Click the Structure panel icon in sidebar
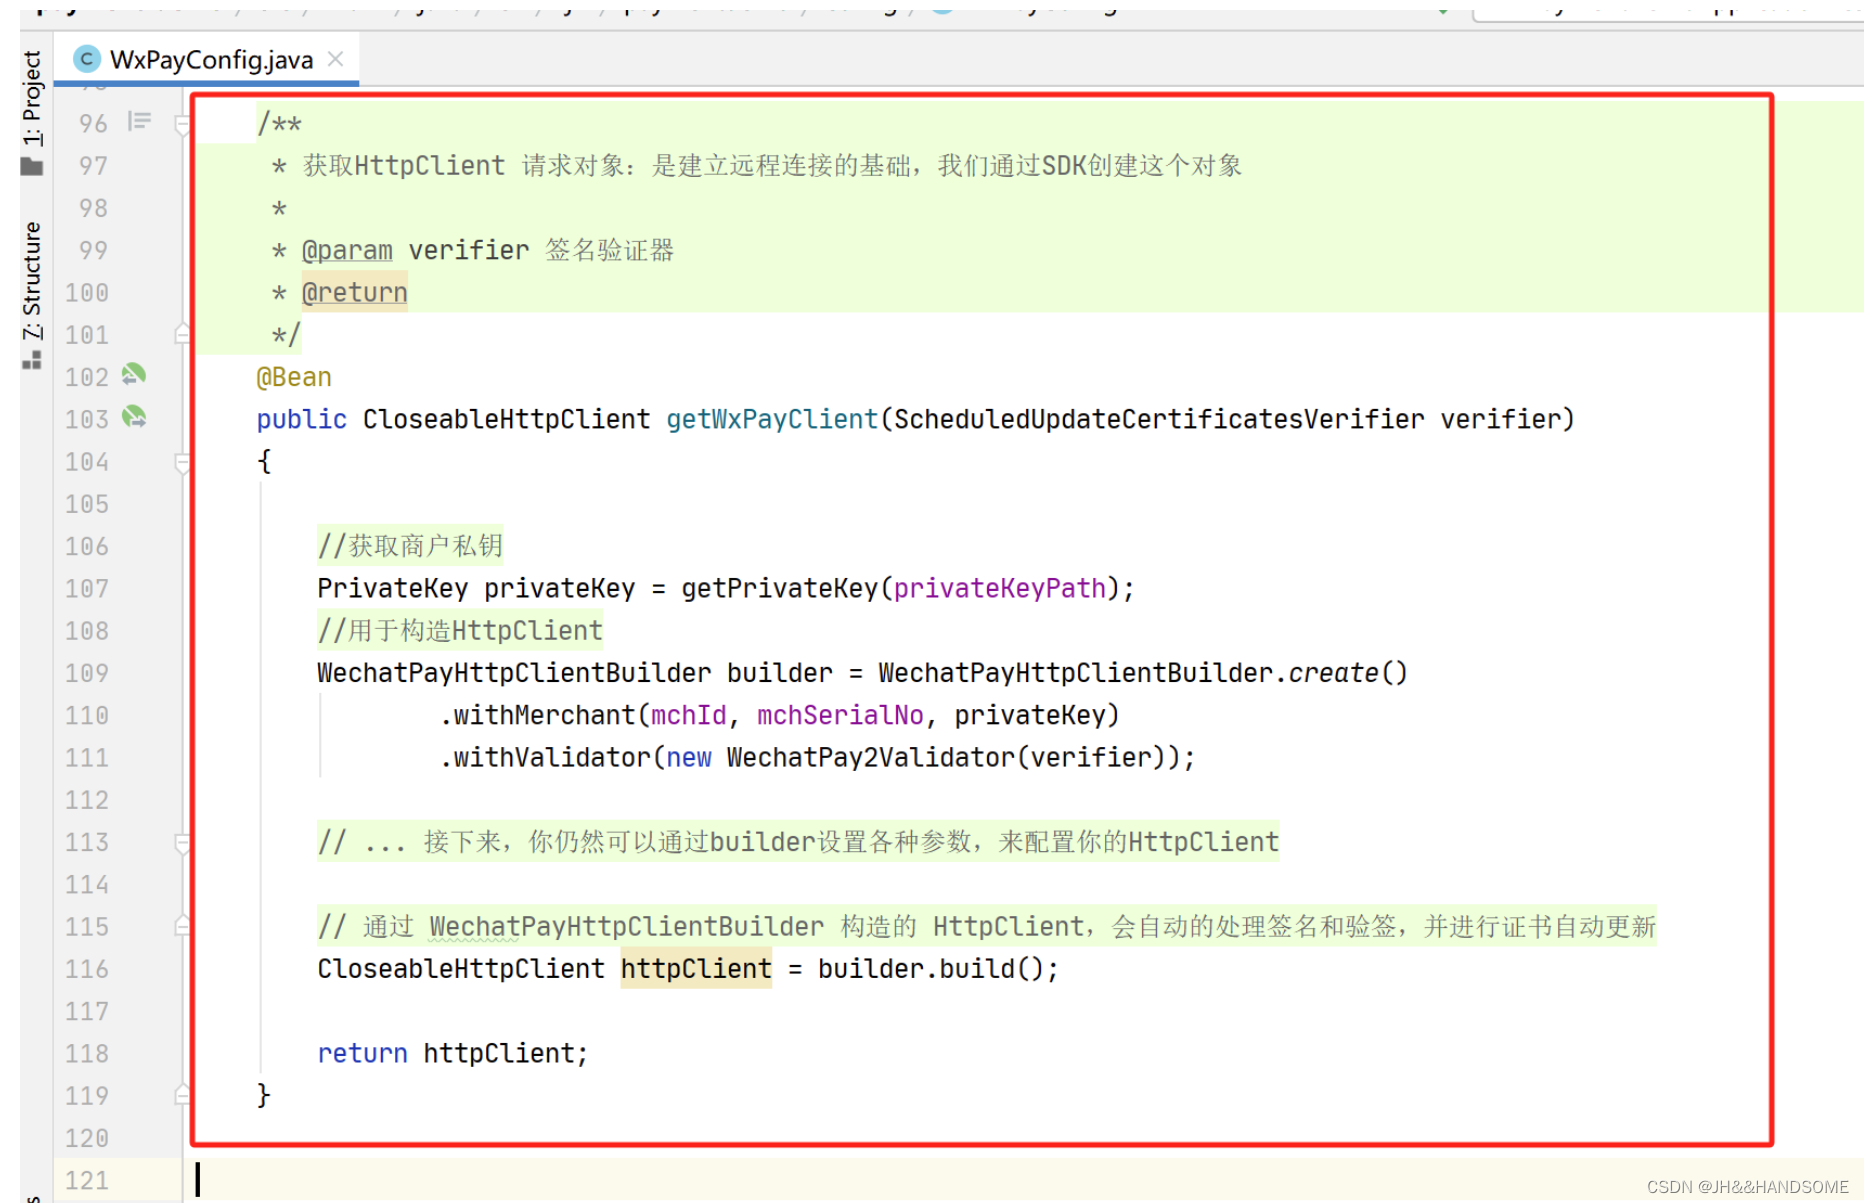Viewport: 1864px width, 1203px height. click(x=32, y=360)
